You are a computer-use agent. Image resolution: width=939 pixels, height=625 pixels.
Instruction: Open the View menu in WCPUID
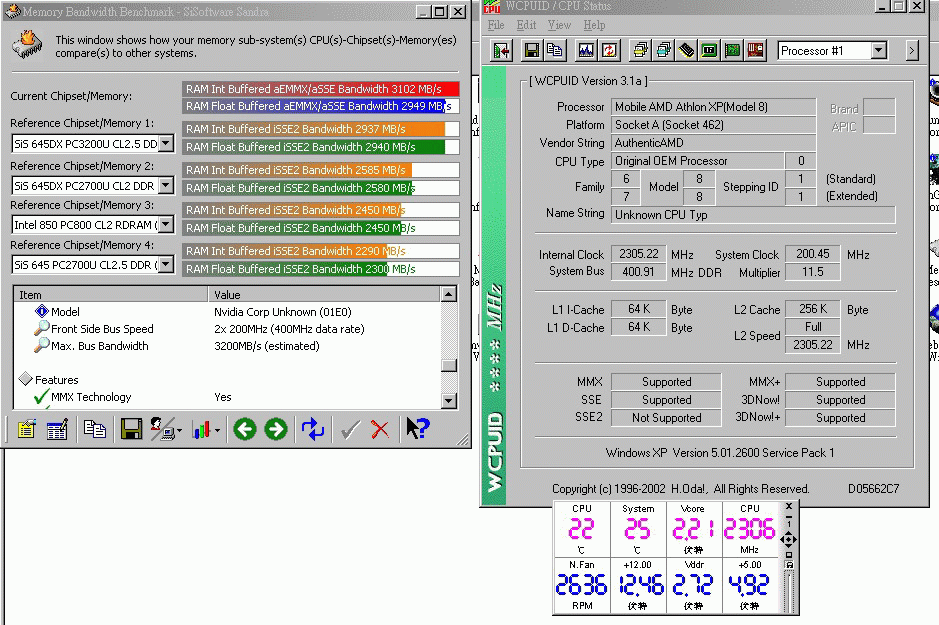pyautogui.click(x=559, y=25)
